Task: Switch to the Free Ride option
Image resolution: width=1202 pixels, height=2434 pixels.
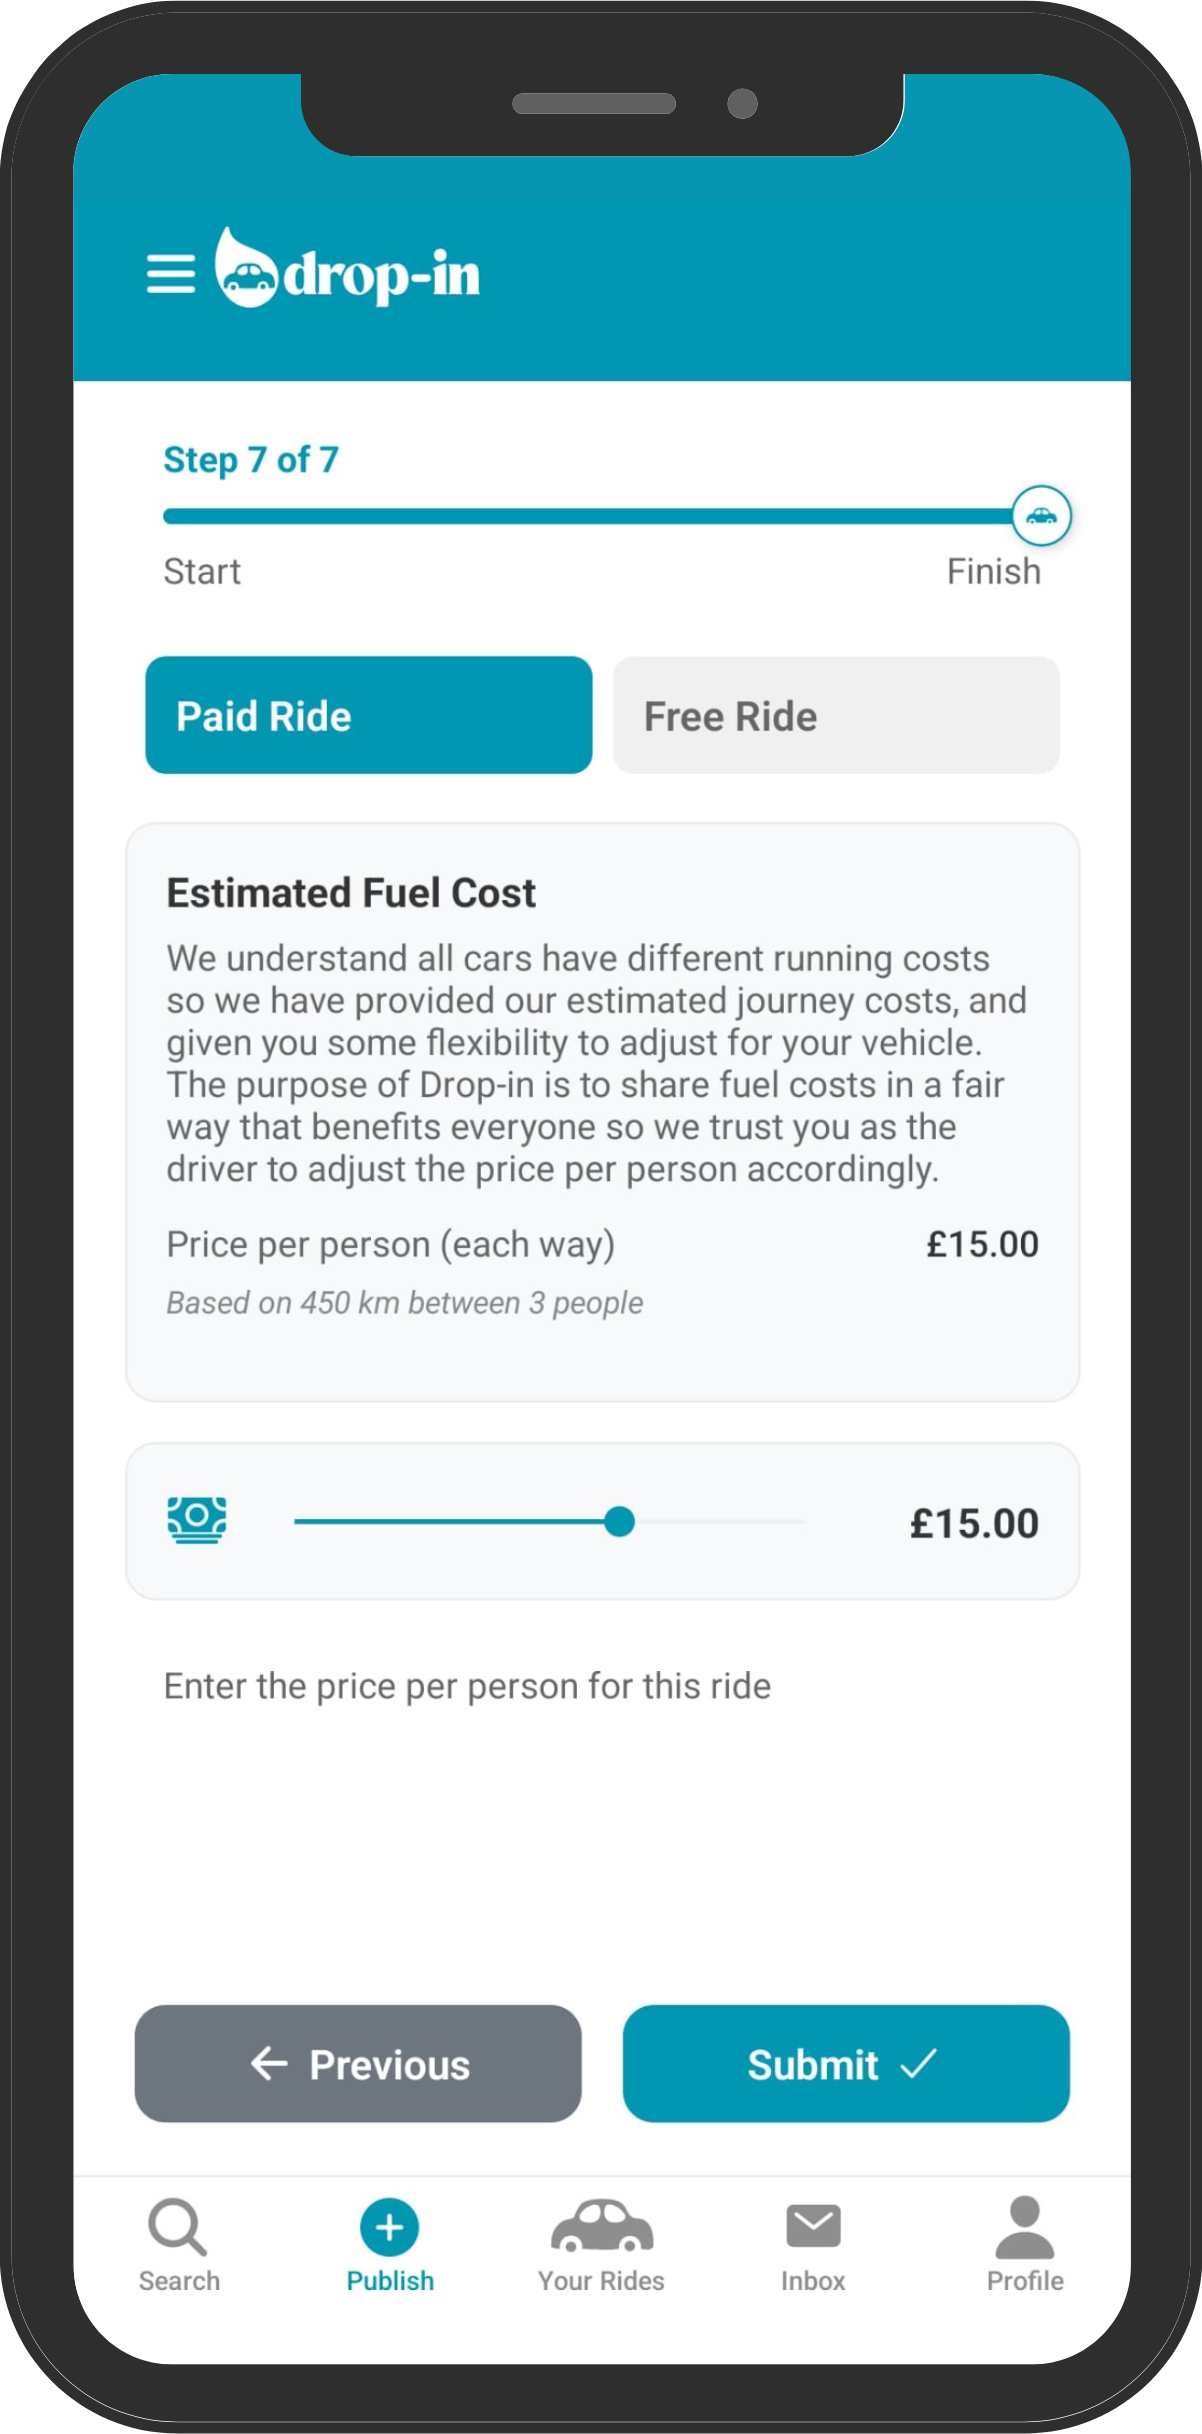Action: [x=836, y=715]
